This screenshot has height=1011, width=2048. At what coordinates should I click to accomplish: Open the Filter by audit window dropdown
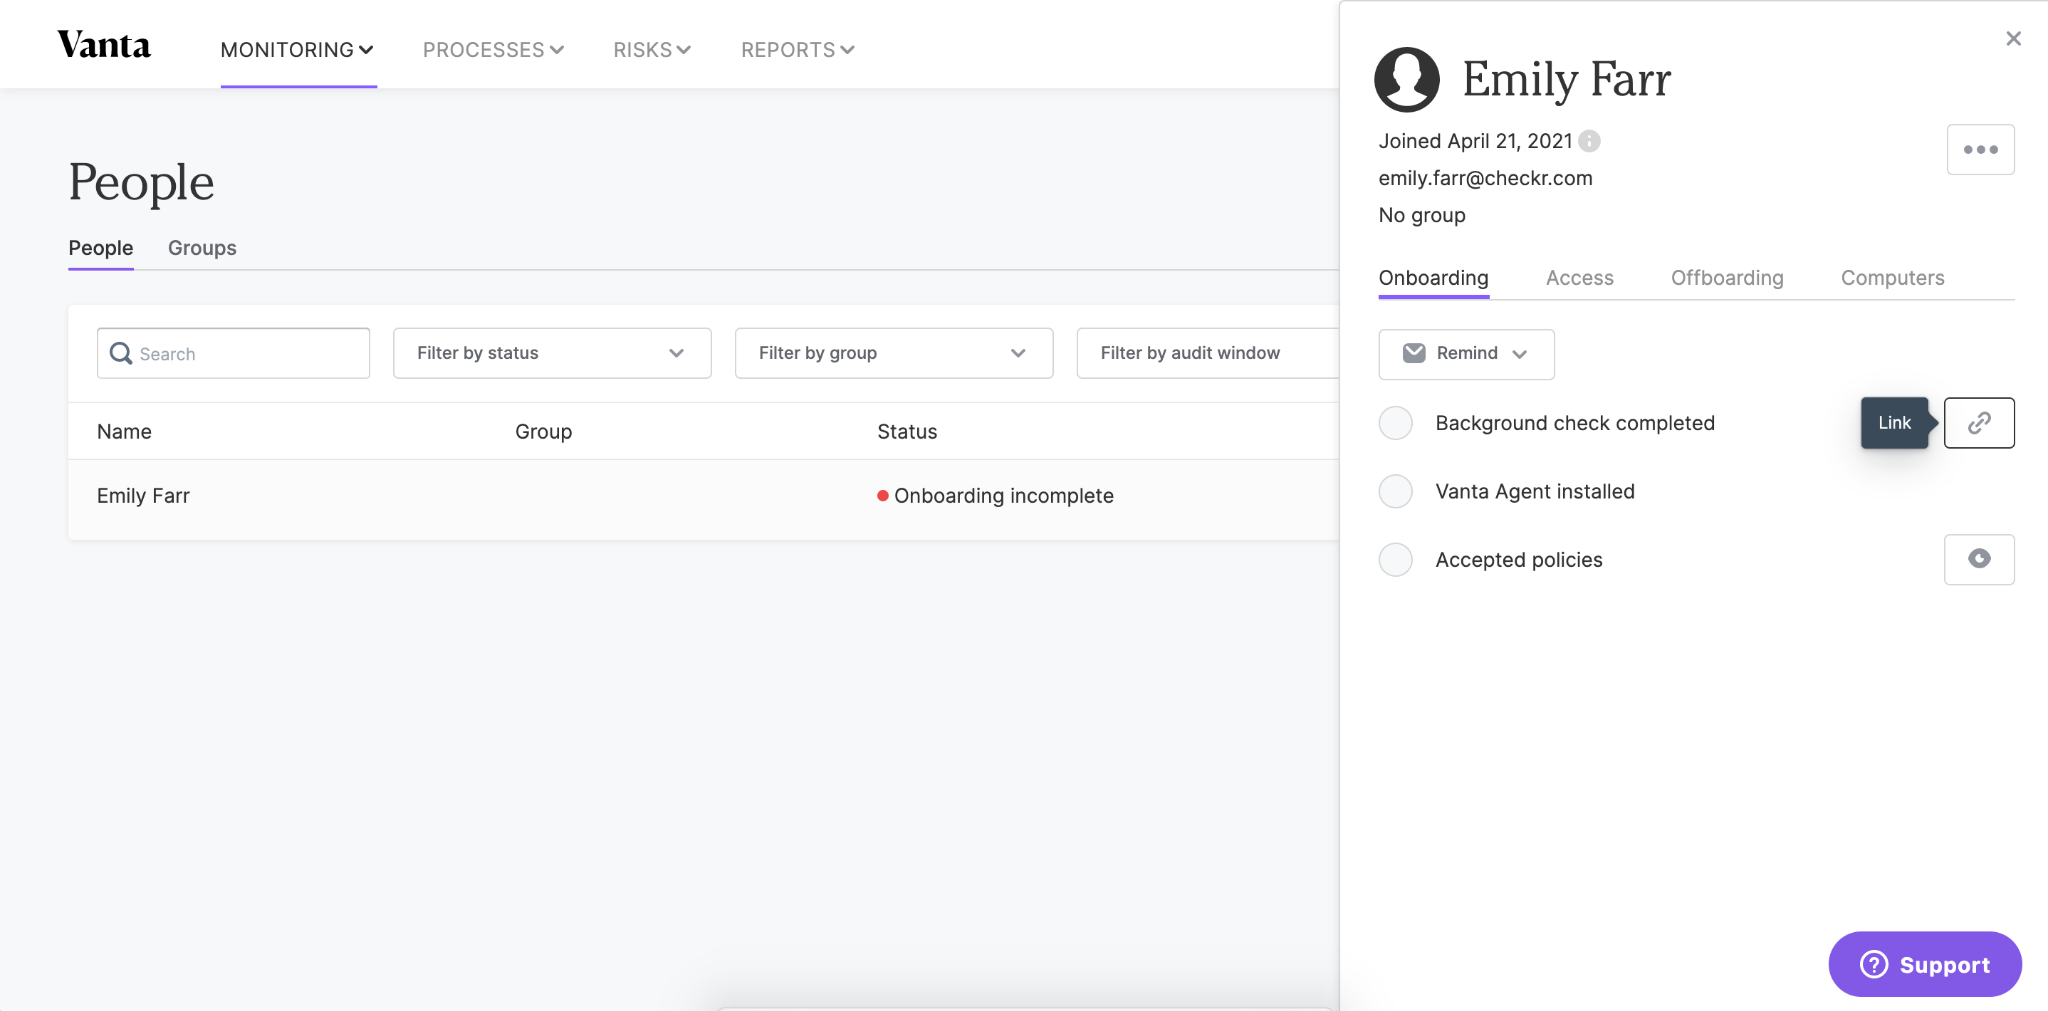click(x=1208, y=353)
